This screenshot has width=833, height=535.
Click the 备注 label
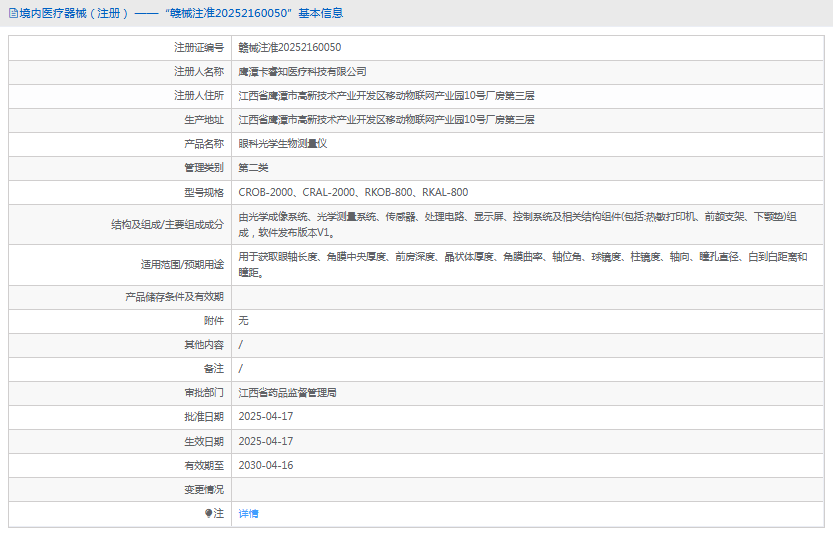click(x=214, y=369)
